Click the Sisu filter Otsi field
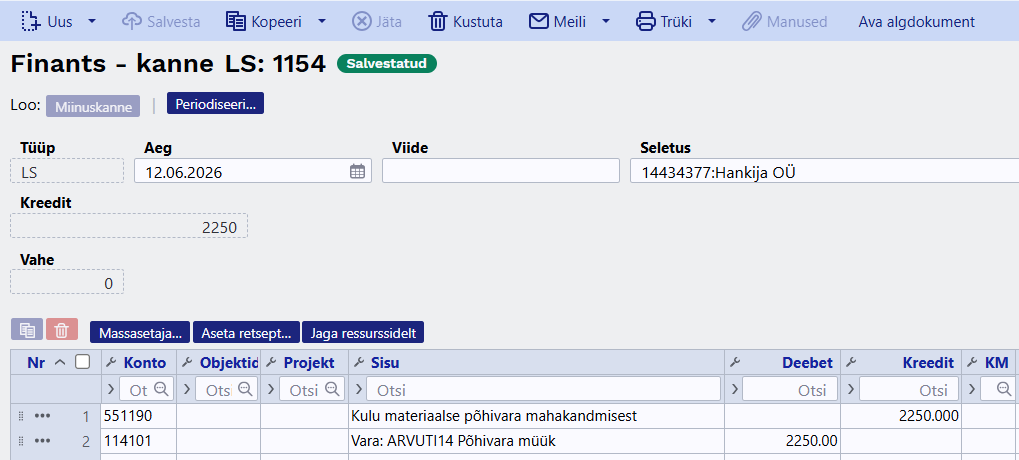1019x460 pixels. (x=543, y=389)
